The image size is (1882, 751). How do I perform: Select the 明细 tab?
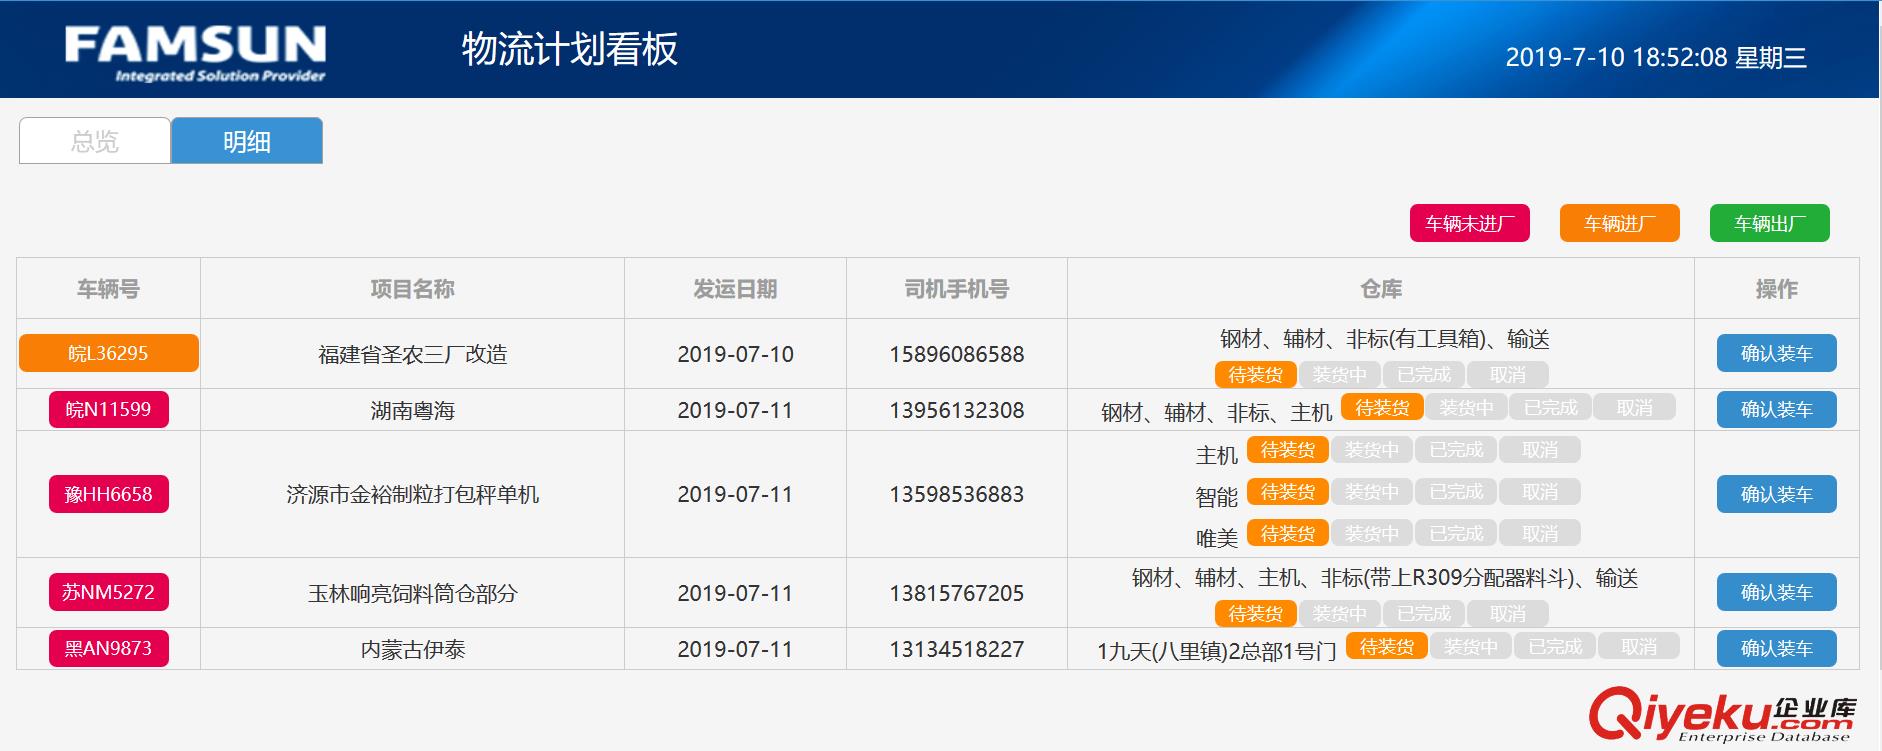[x=247, y=141]
